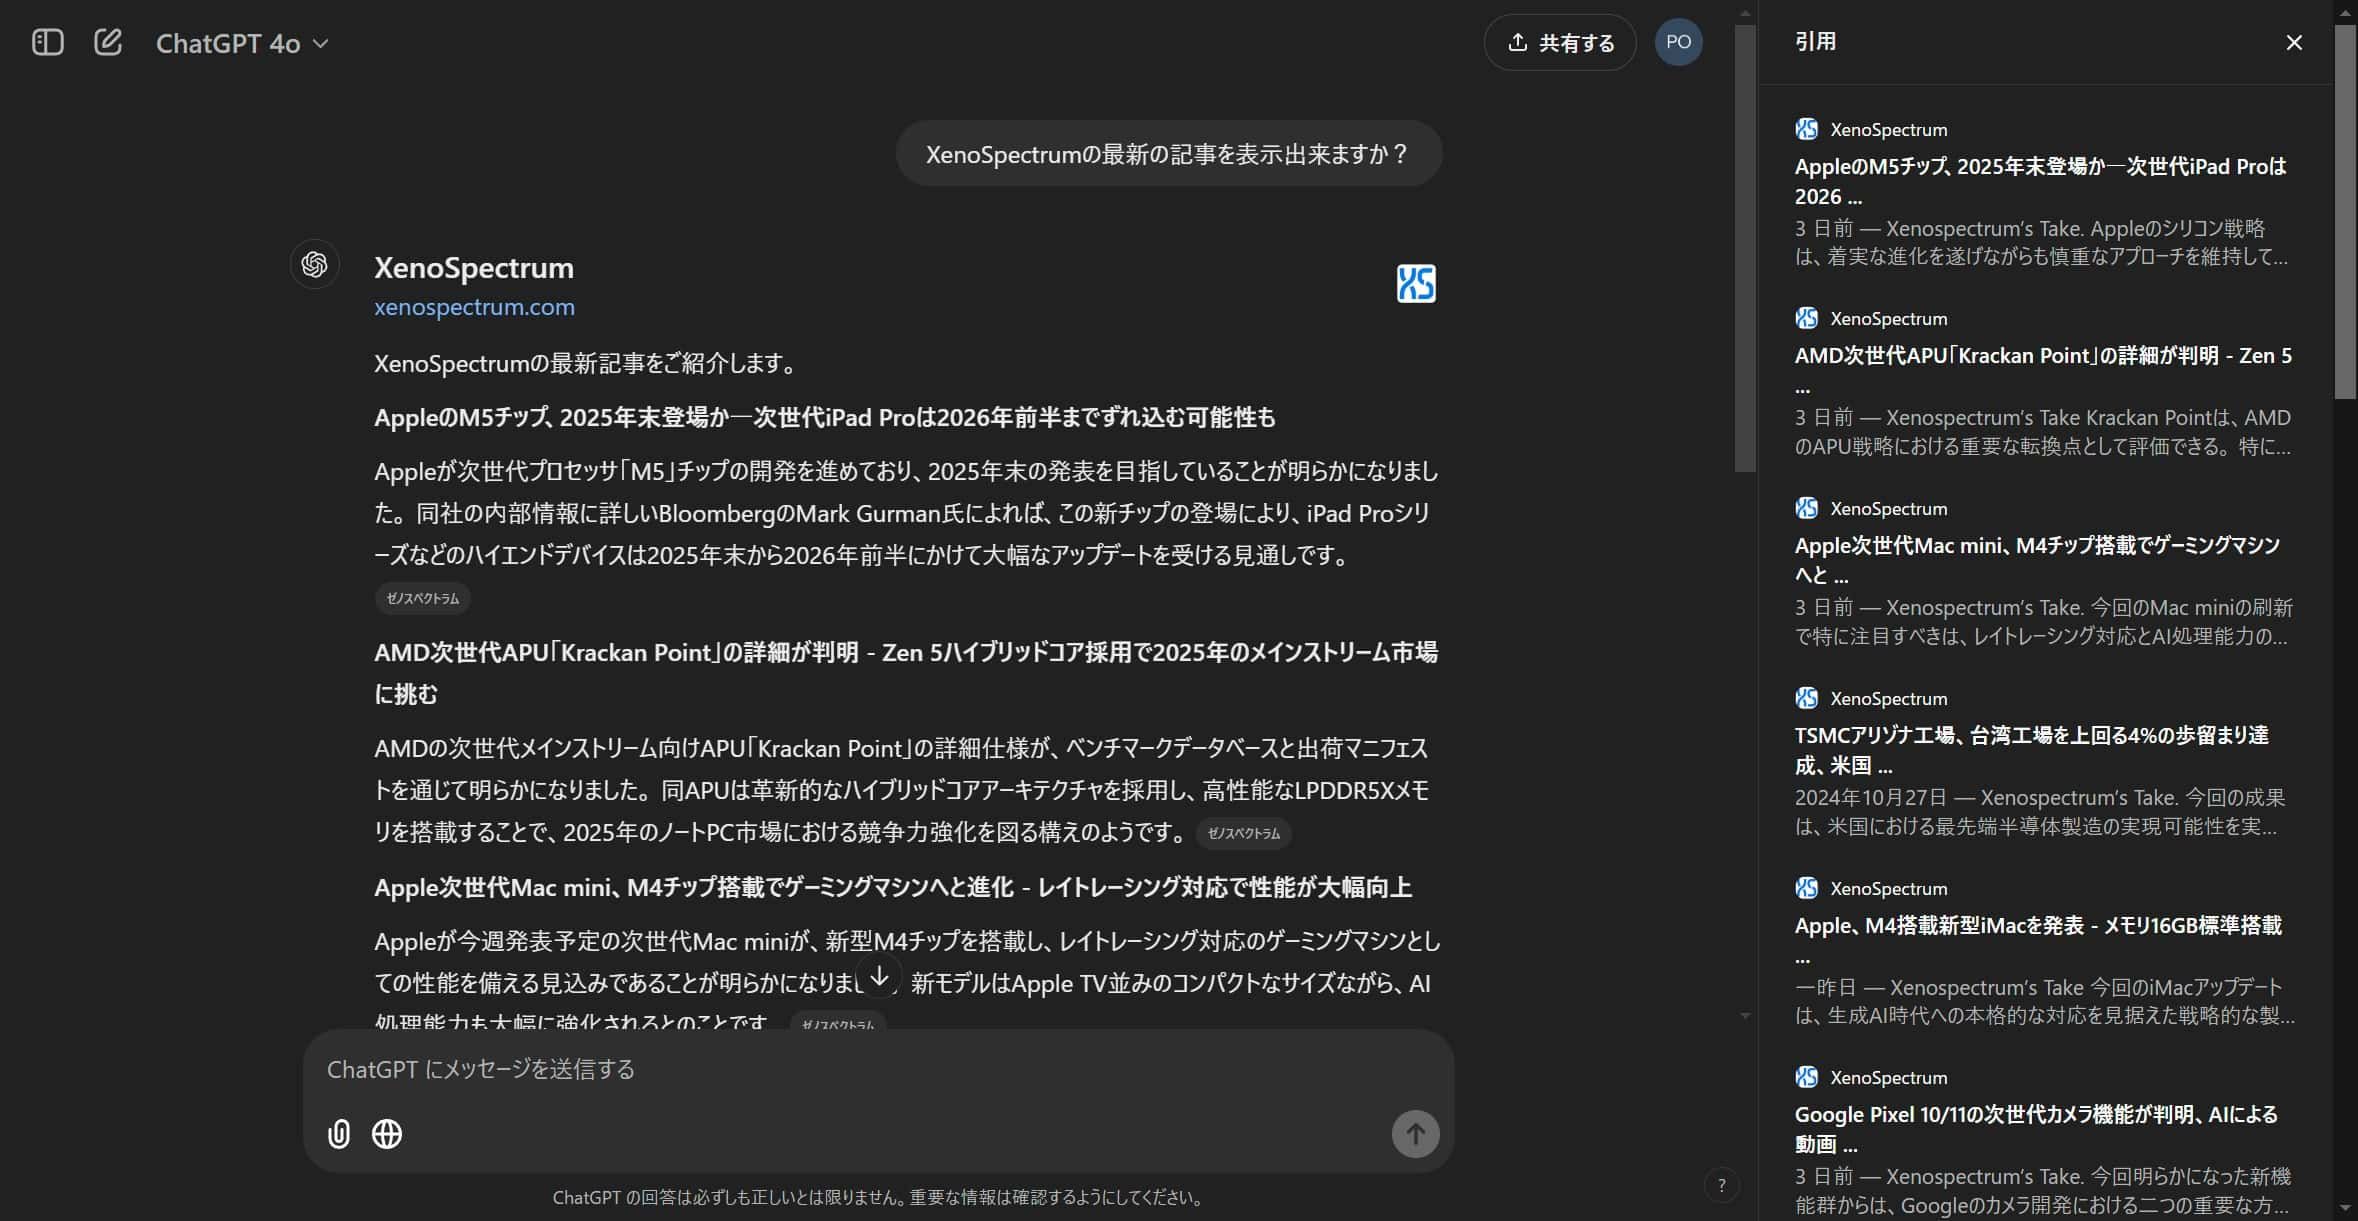Image resolution: width=2358 pixels, height=1221 pixels.
Task: Click the attach file paperclip icon
Action: click(x=339, y=1133)
